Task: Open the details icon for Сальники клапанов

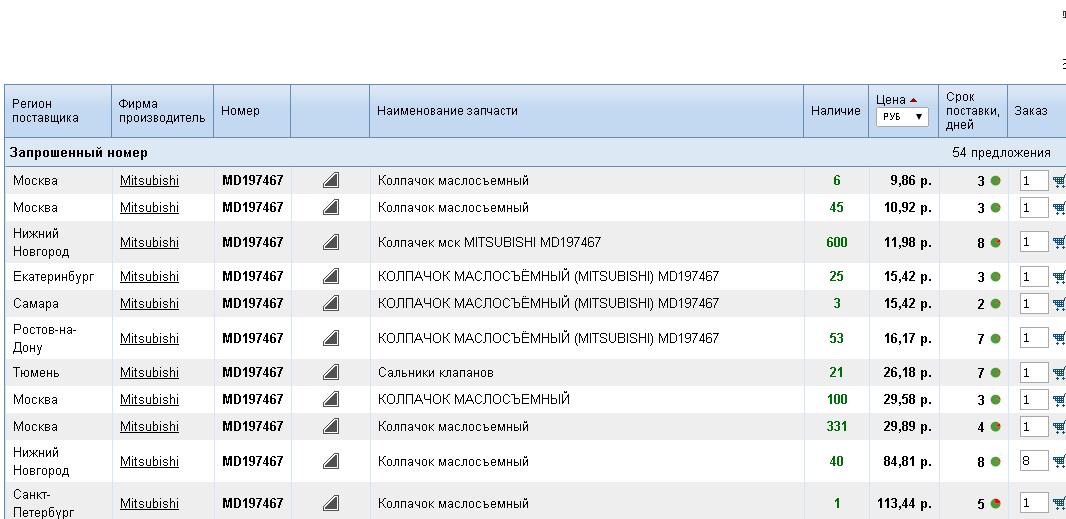Action: 331,373
